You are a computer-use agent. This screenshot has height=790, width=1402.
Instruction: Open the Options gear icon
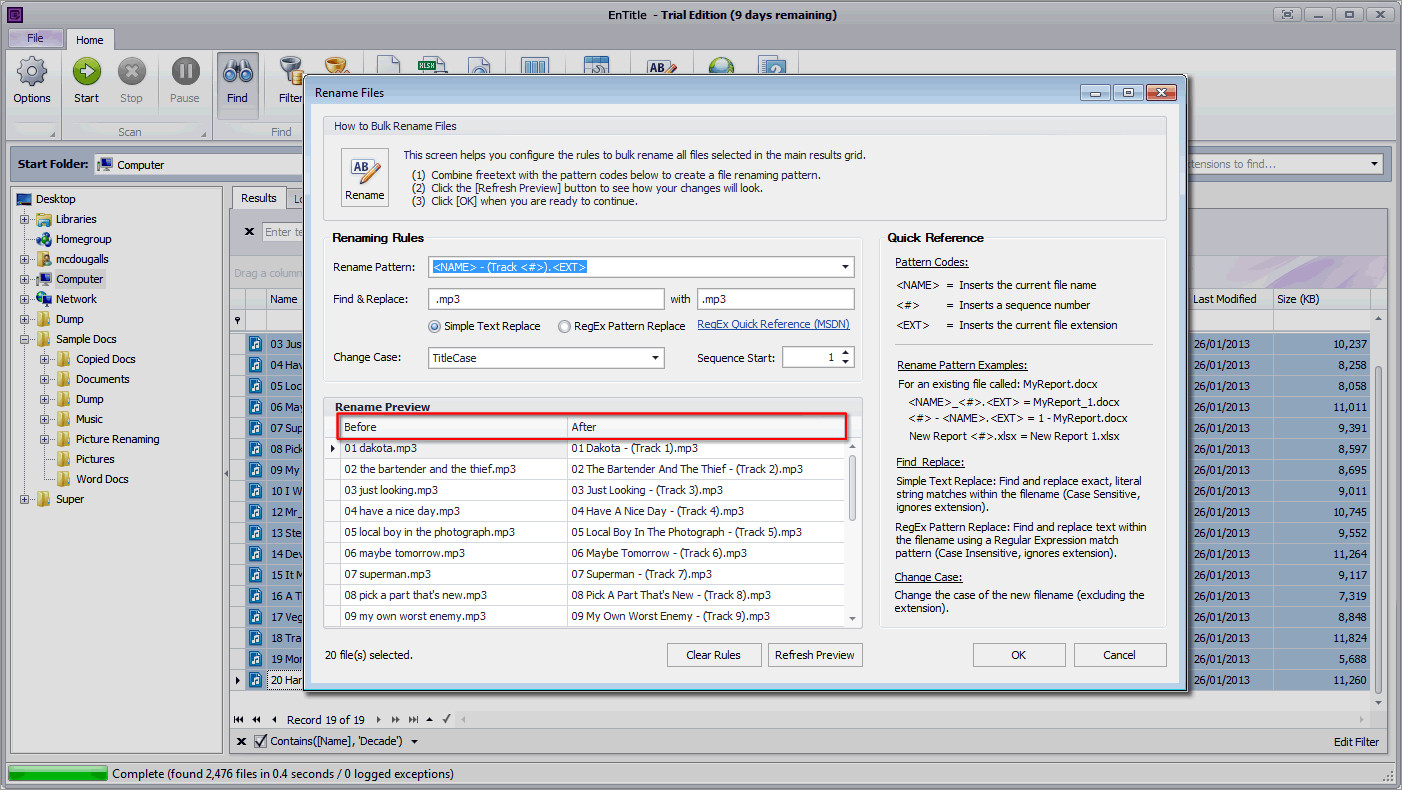tap(32, 81)
